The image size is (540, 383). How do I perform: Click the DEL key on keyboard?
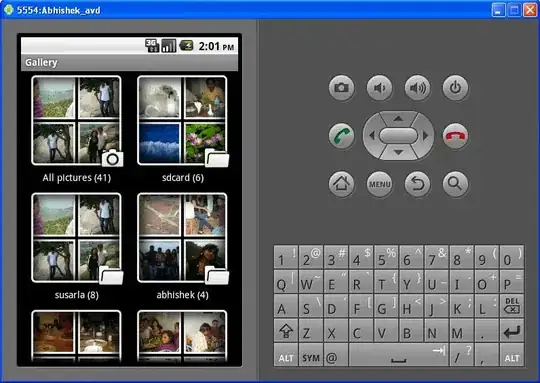click(x=512, y=306)
